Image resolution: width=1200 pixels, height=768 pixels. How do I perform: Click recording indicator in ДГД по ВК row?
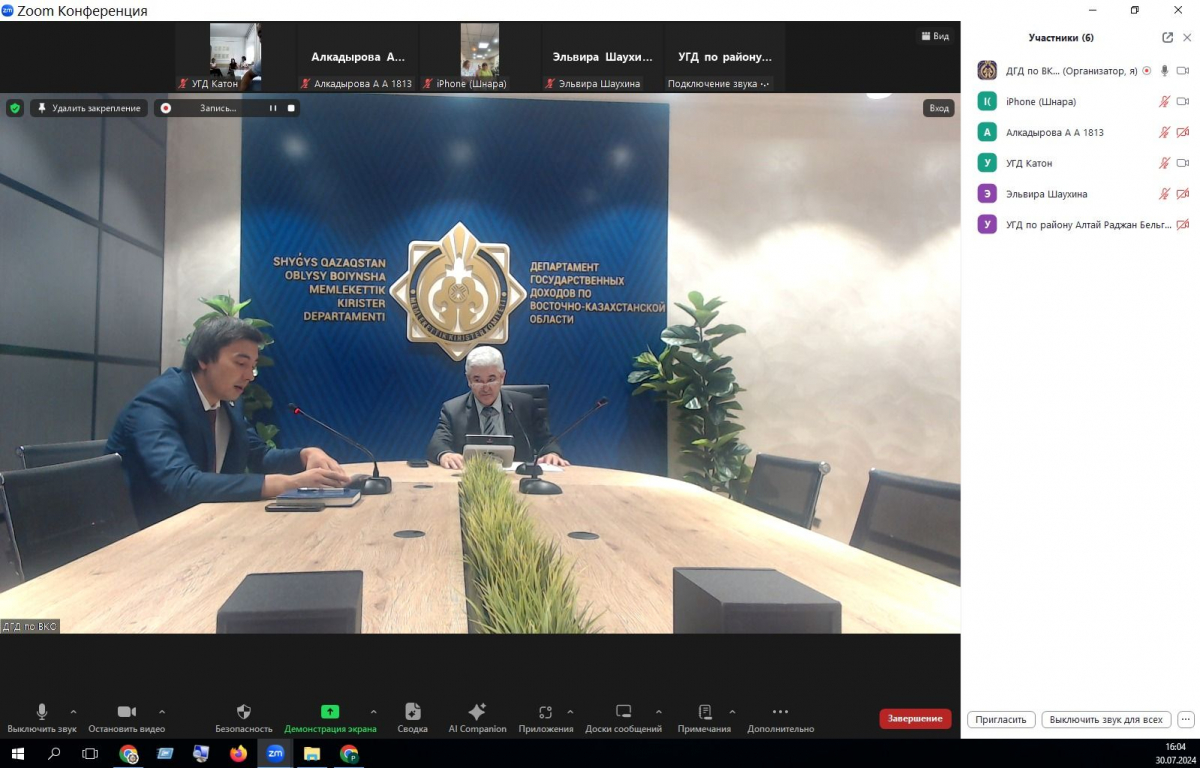(1147, 71)
